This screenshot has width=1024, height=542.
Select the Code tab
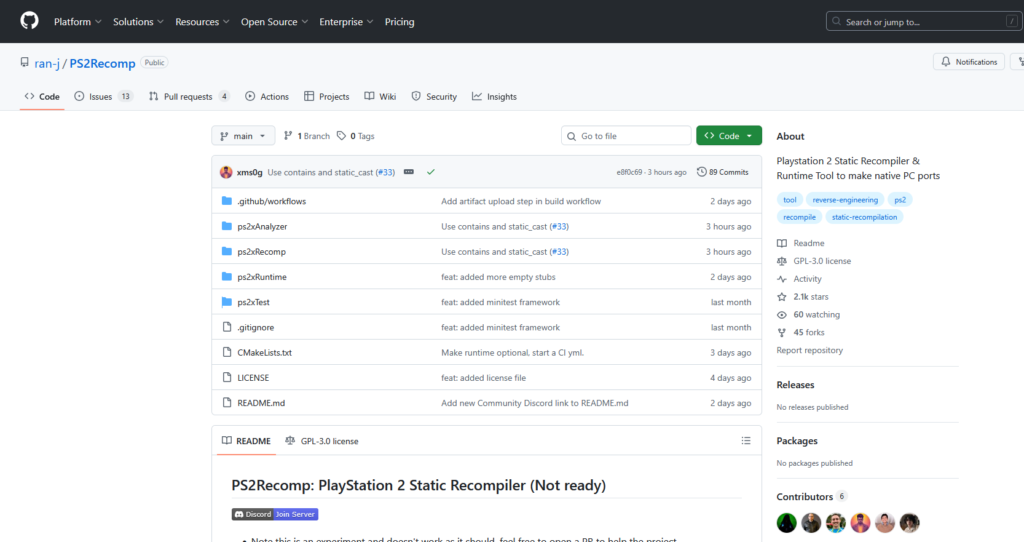(42, 96)
